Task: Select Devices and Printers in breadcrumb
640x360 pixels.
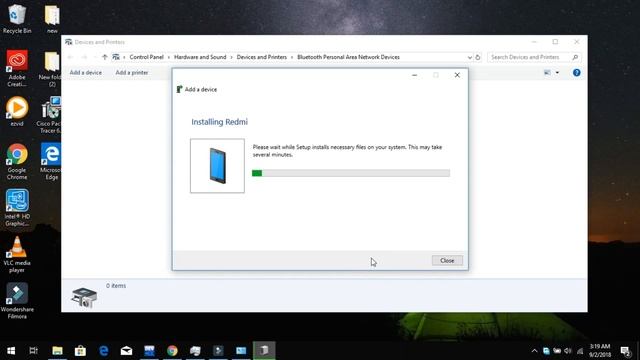Action: 262,57
